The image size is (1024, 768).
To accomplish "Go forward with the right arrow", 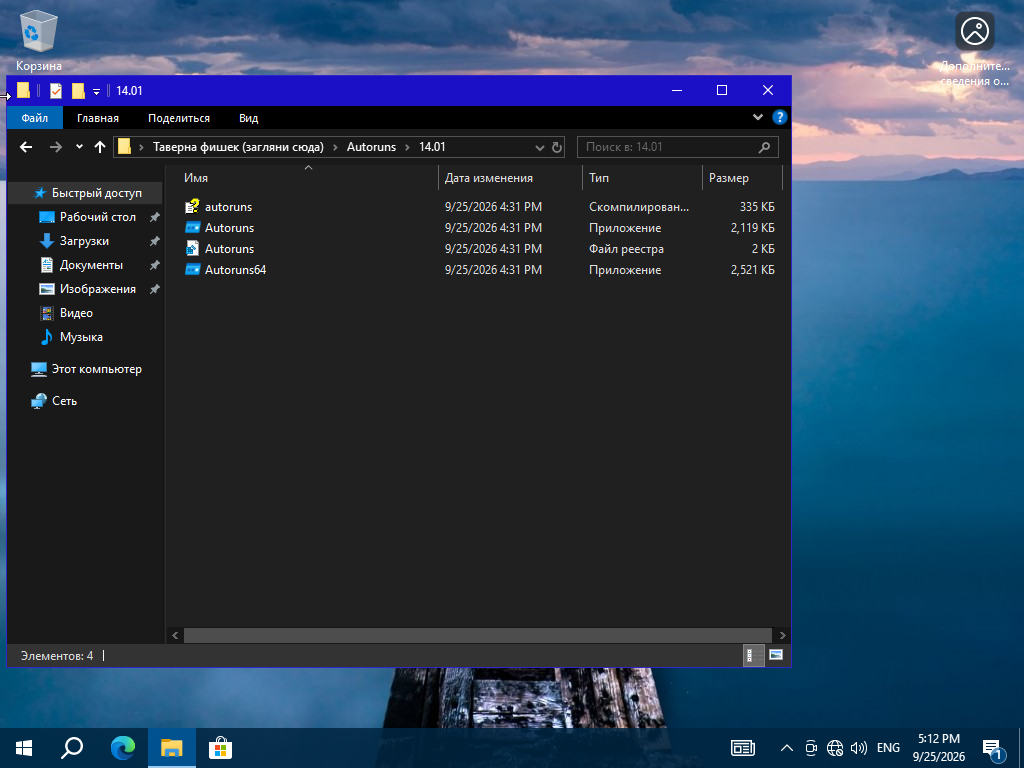I will 56,147.
